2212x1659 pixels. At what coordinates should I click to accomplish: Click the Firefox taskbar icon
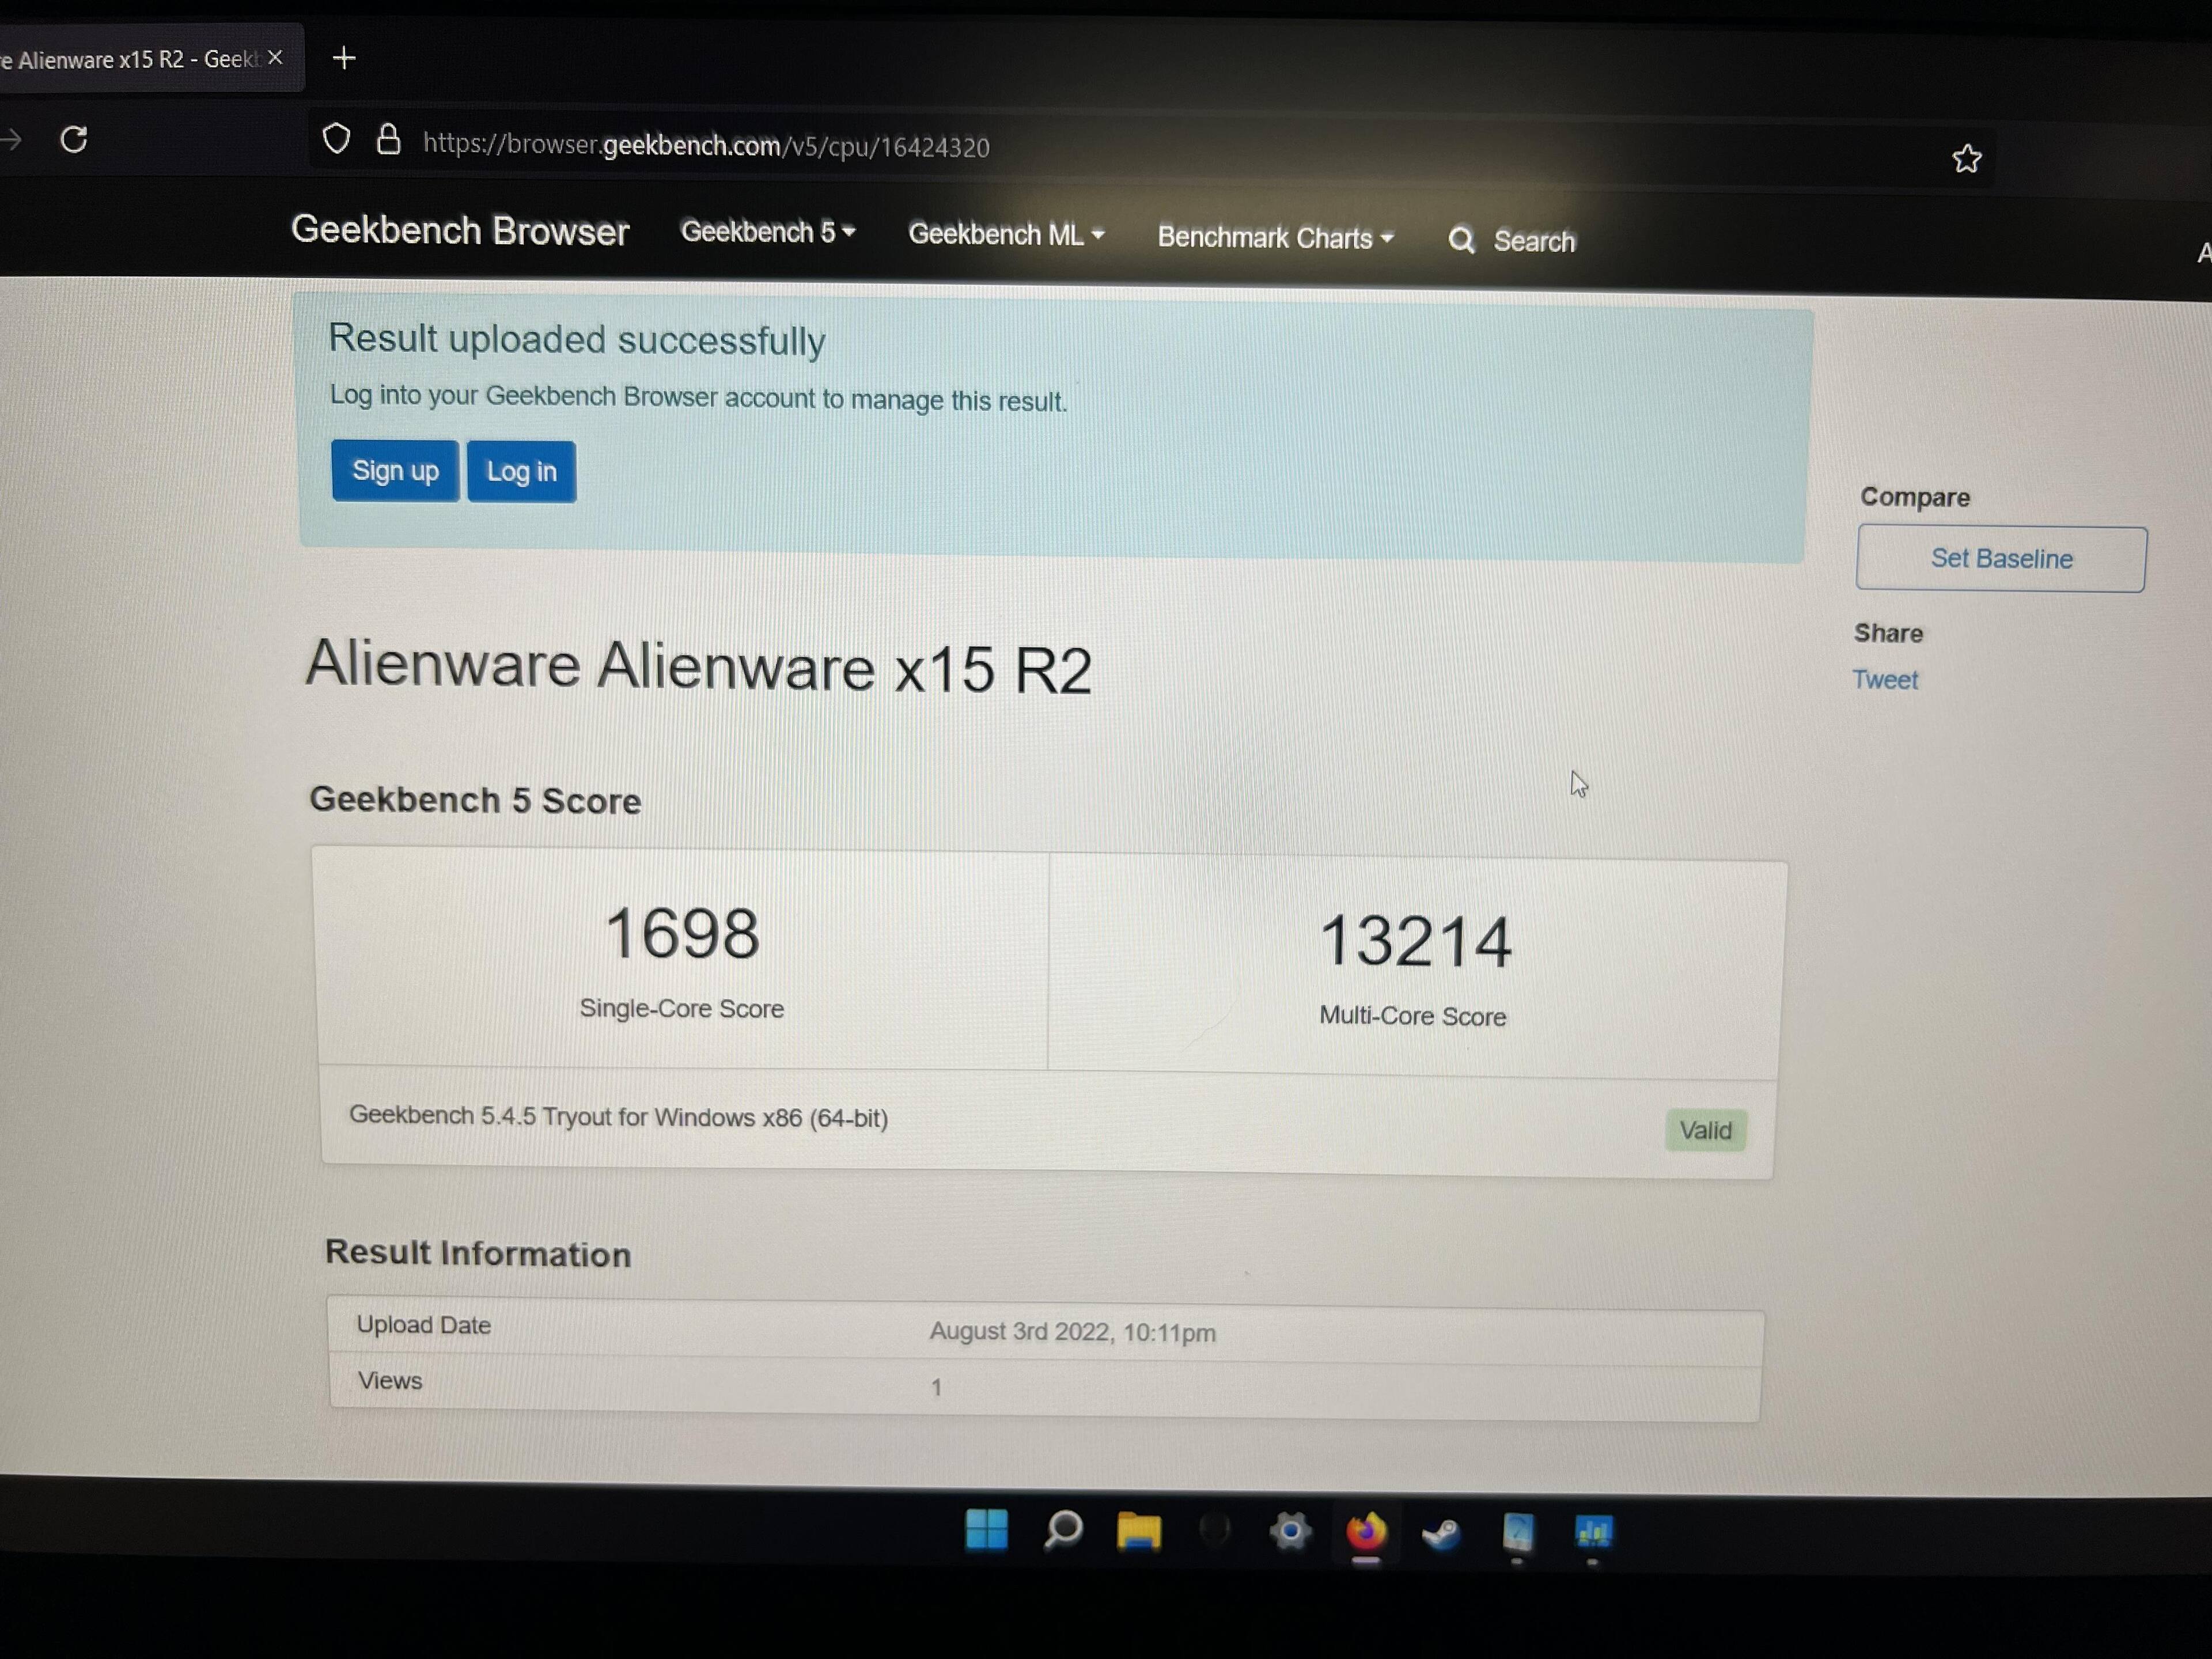coord(1365,1531)
